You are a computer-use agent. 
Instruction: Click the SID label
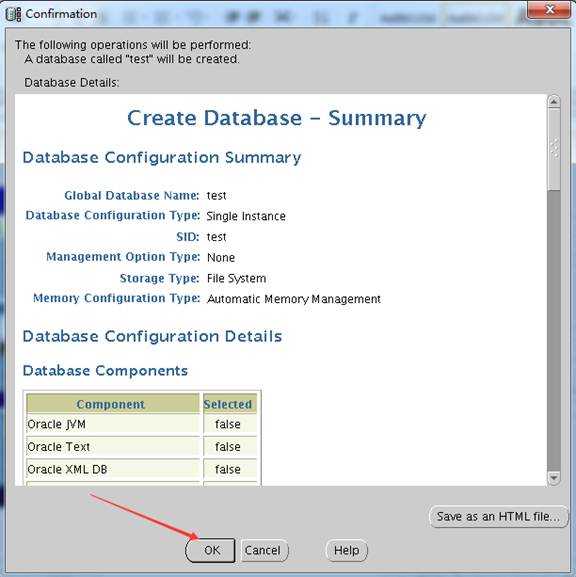pyautogui.click(x=187, y=237)
